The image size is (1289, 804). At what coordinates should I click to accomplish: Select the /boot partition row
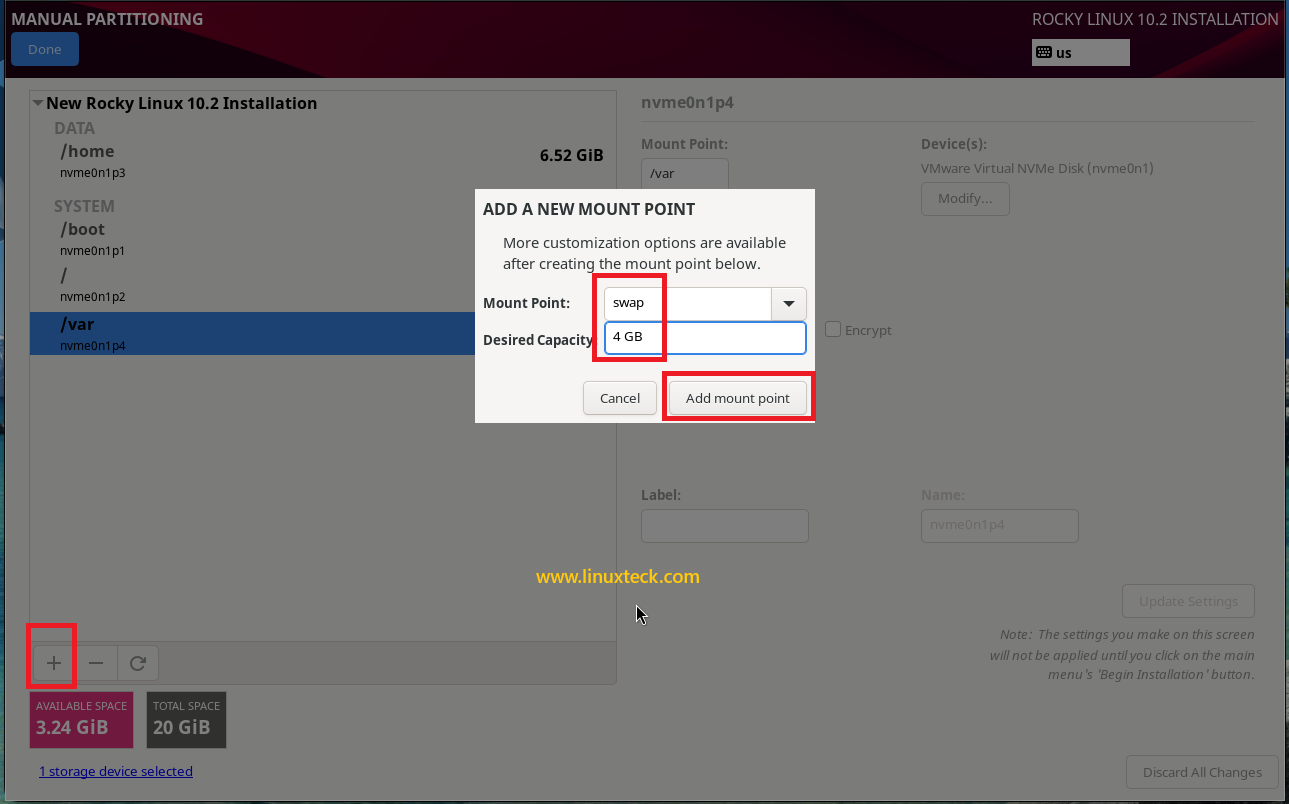pos(323,239)
